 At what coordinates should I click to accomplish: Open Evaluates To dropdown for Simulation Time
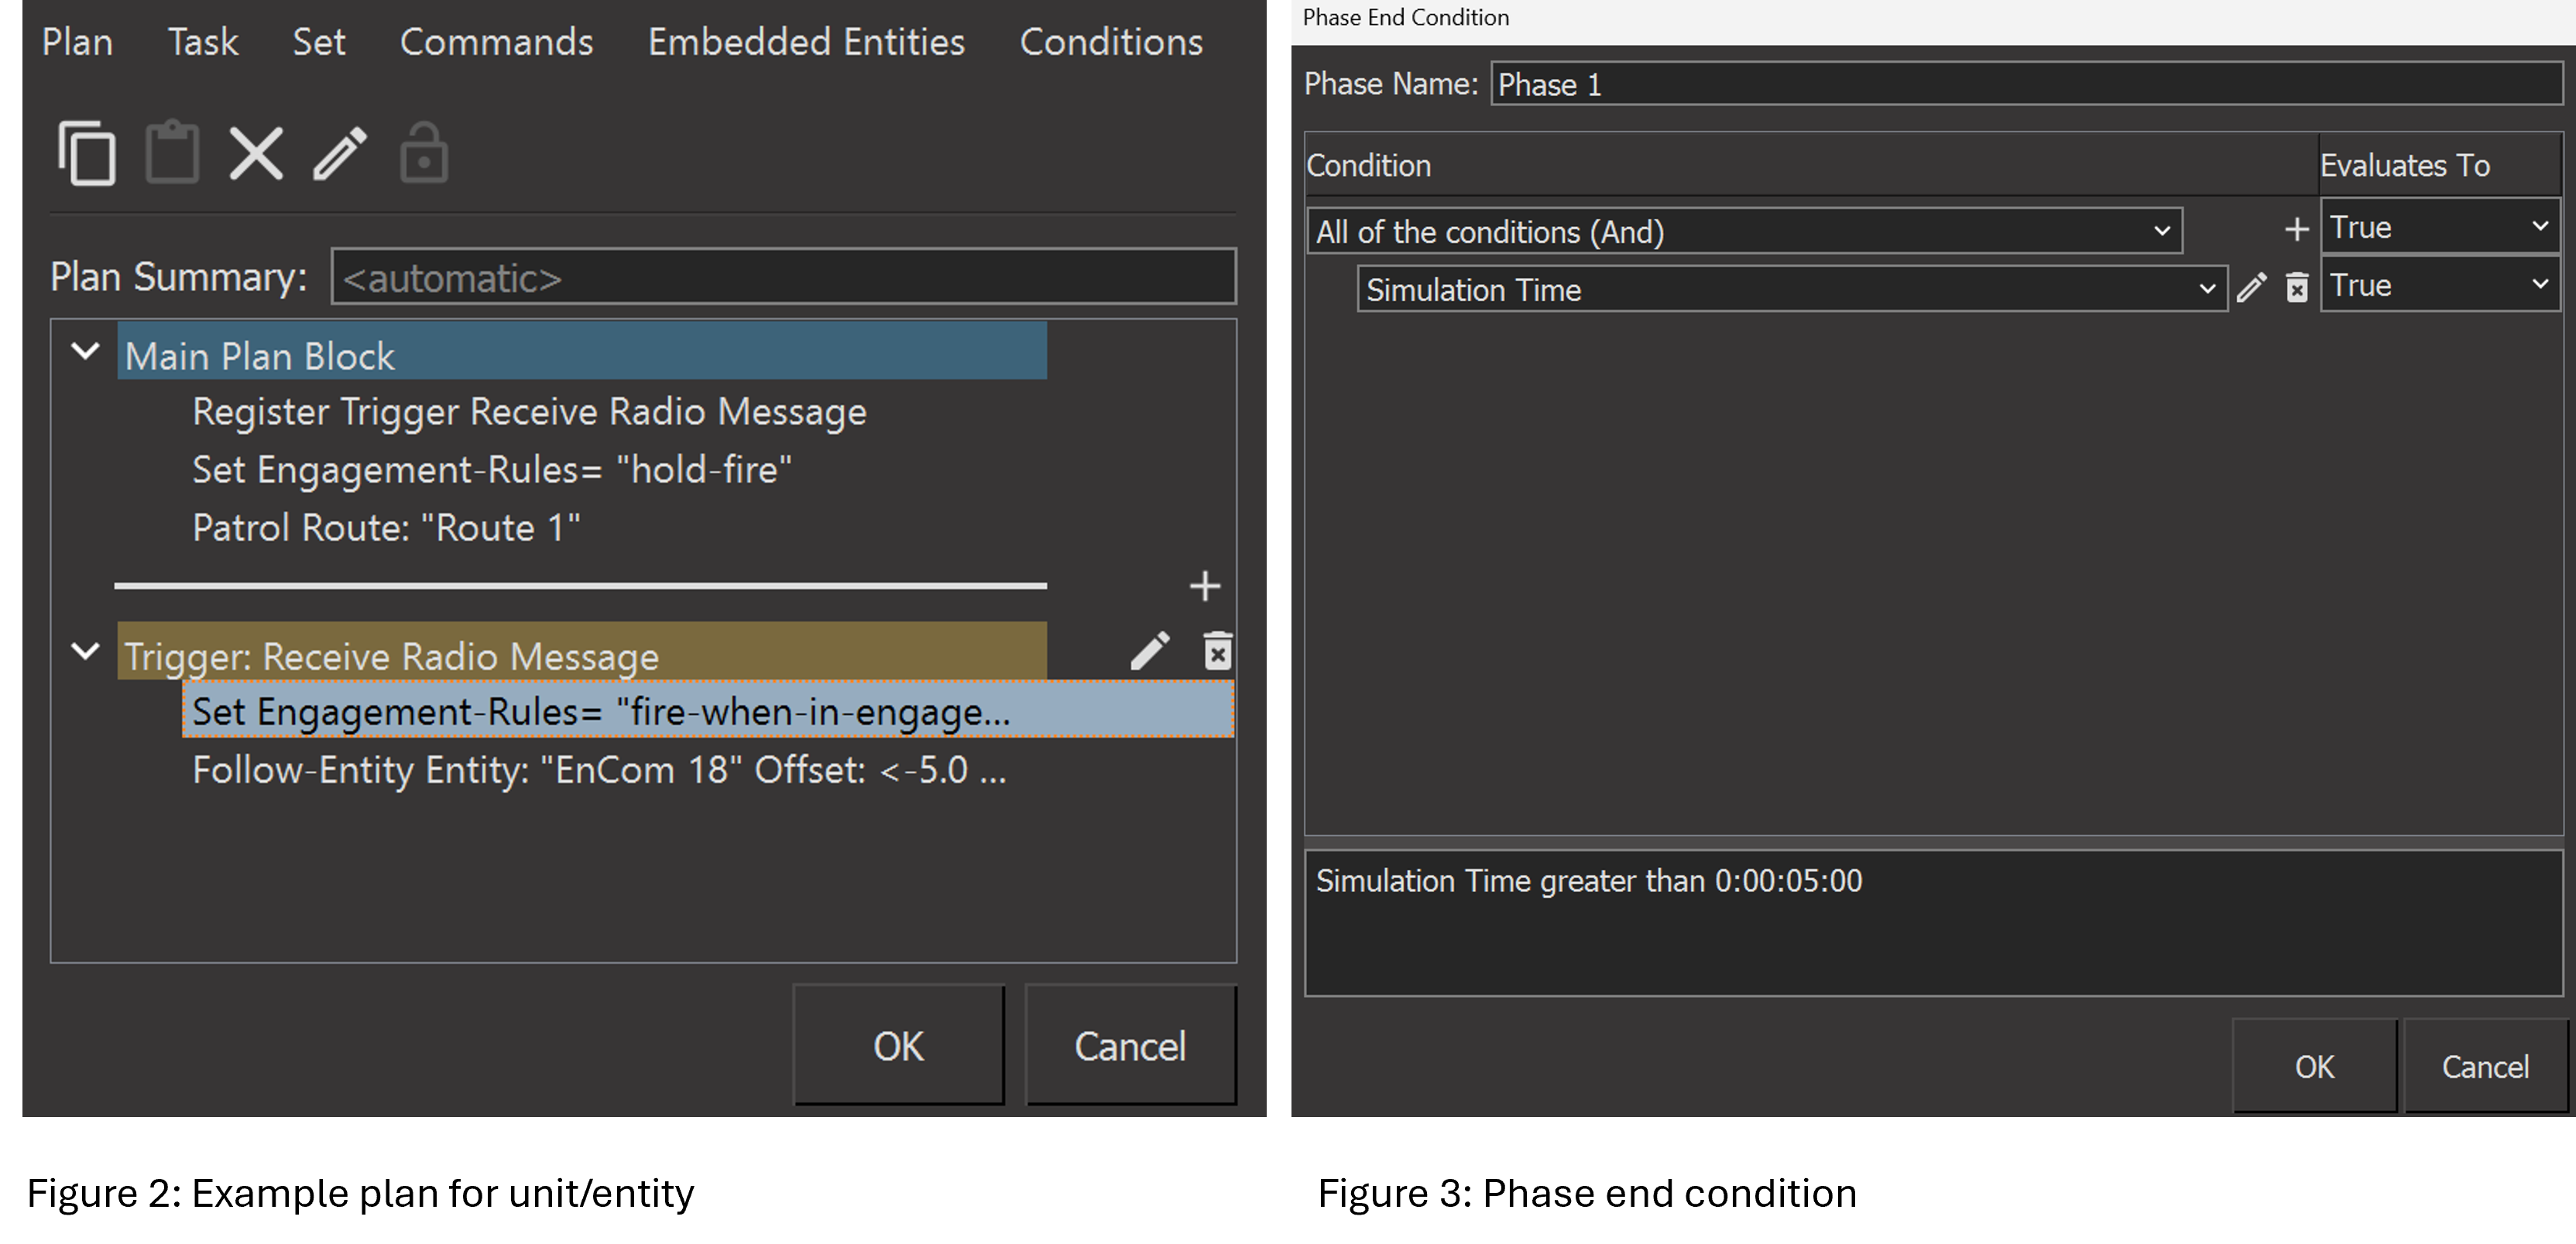tap(2439, 285)
